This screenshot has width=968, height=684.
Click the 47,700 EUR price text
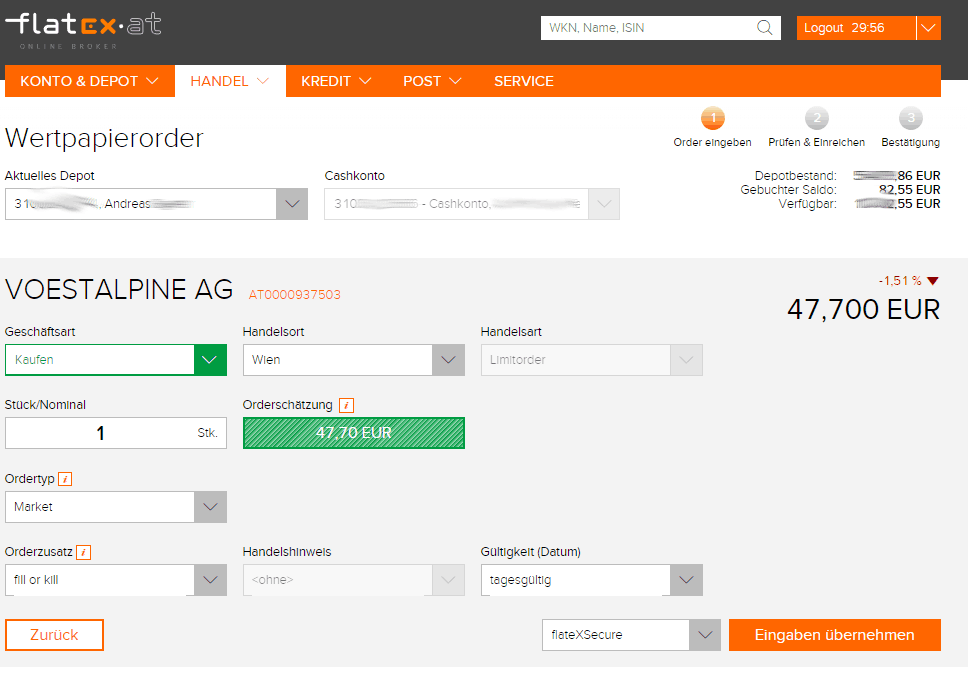(864, 309)
